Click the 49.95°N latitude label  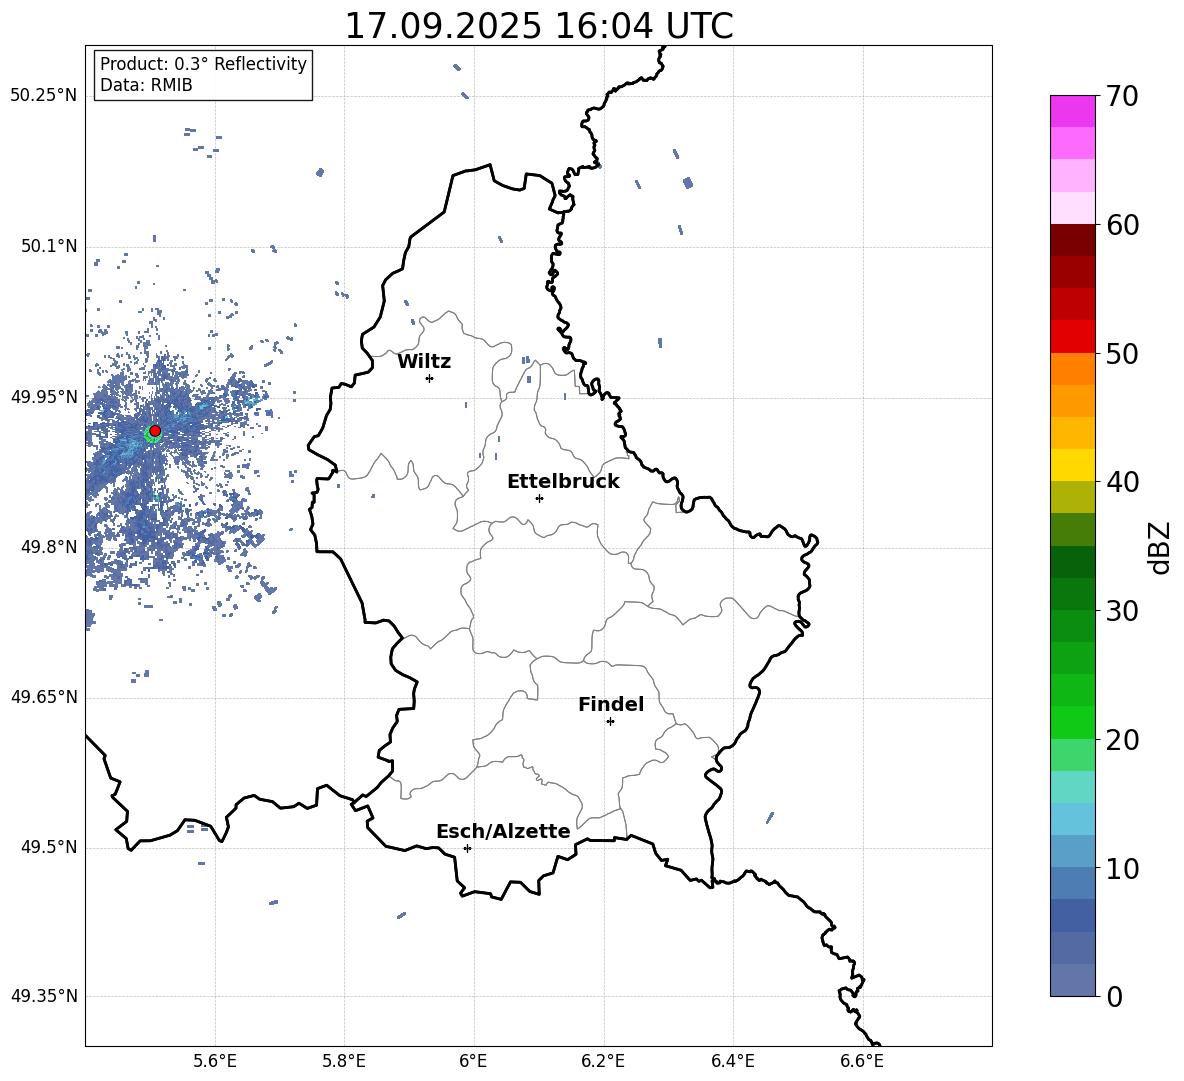(x=44, y=396)
